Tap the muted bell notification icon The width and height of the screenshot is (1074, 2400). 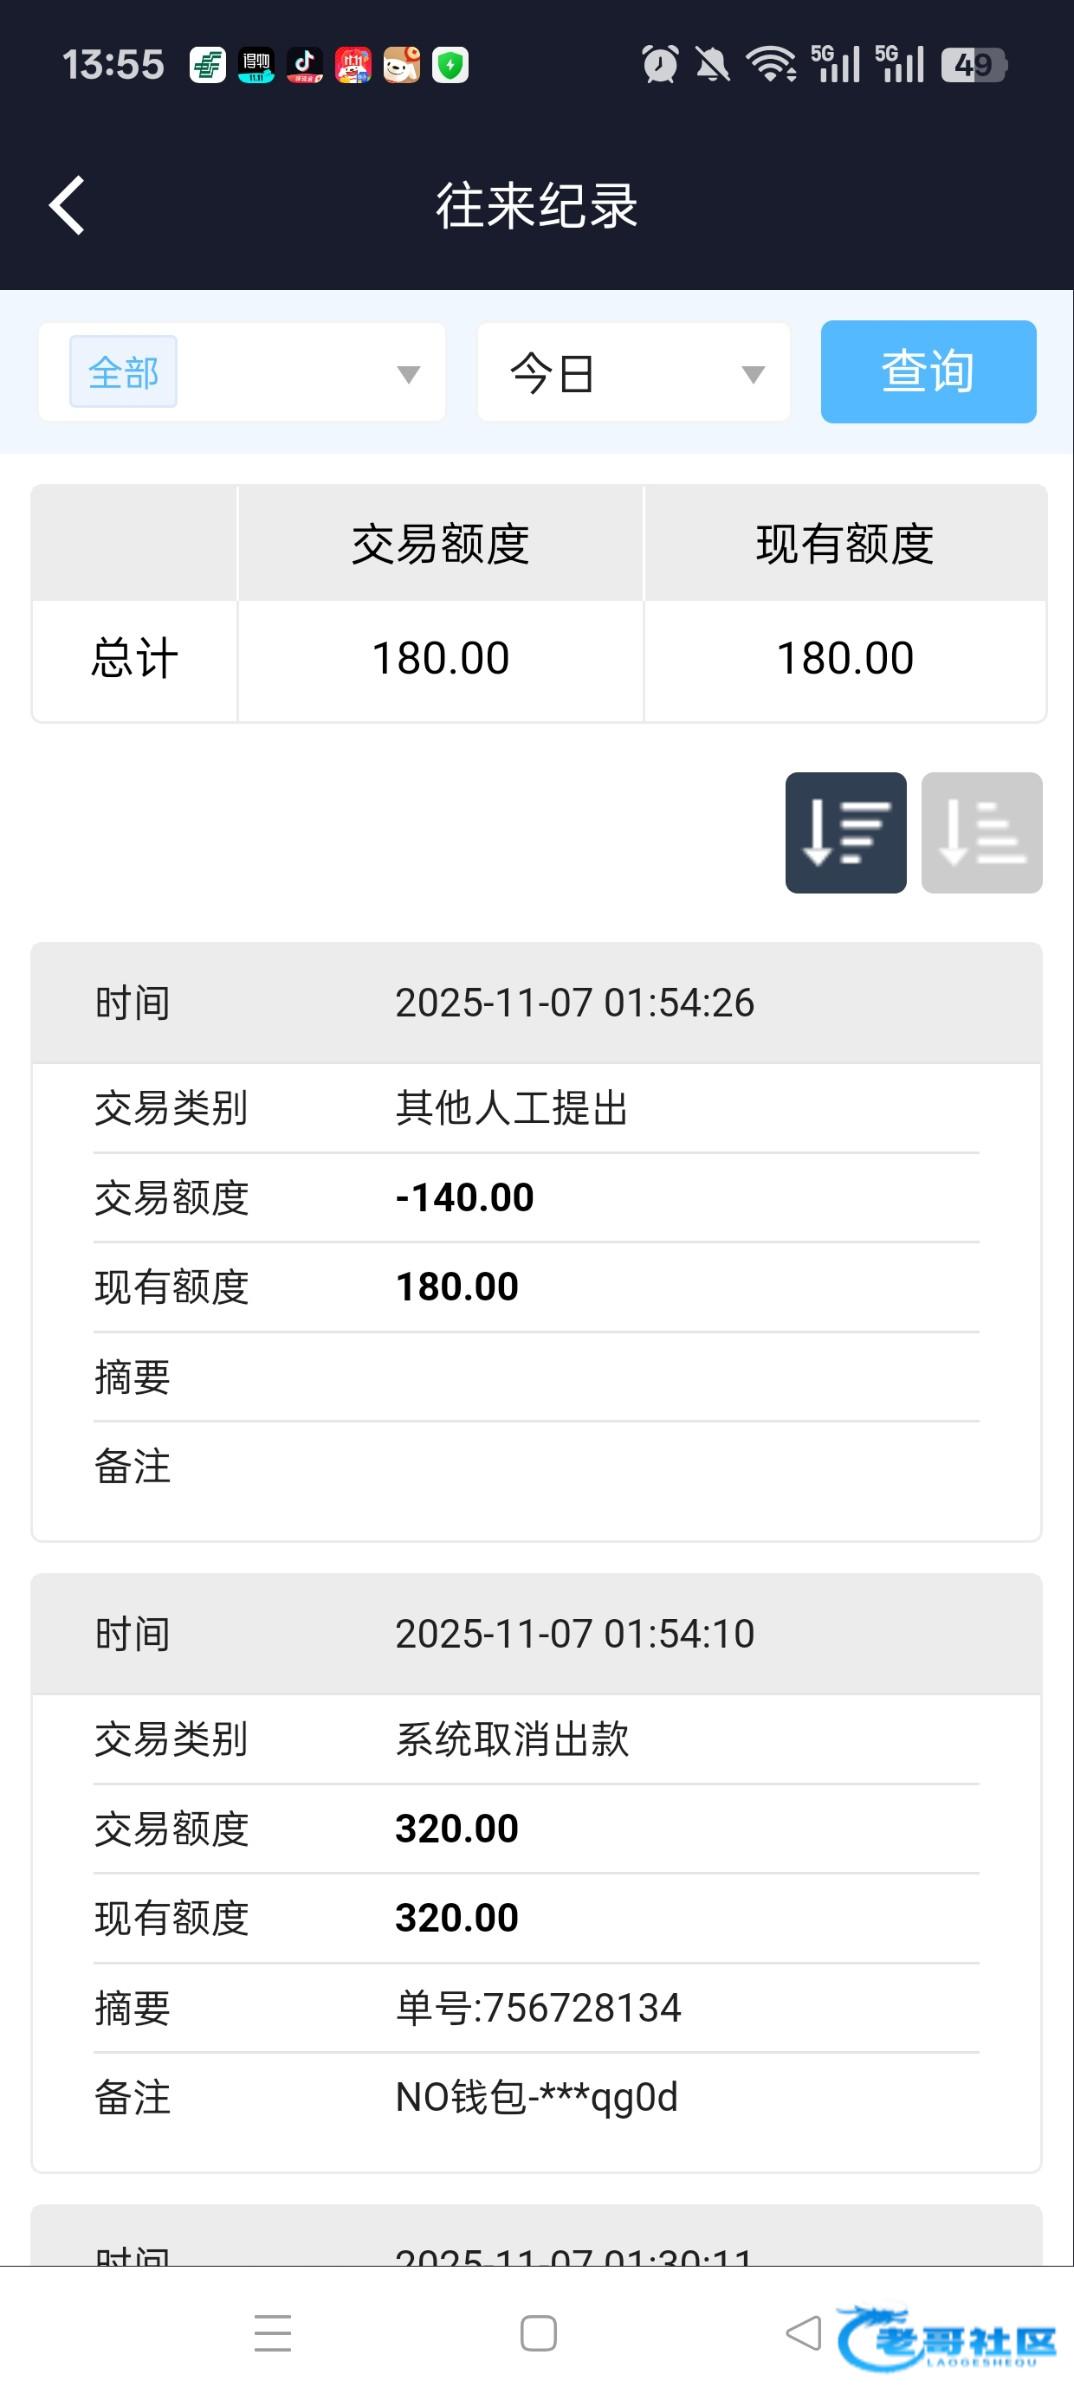click(713, 65)
